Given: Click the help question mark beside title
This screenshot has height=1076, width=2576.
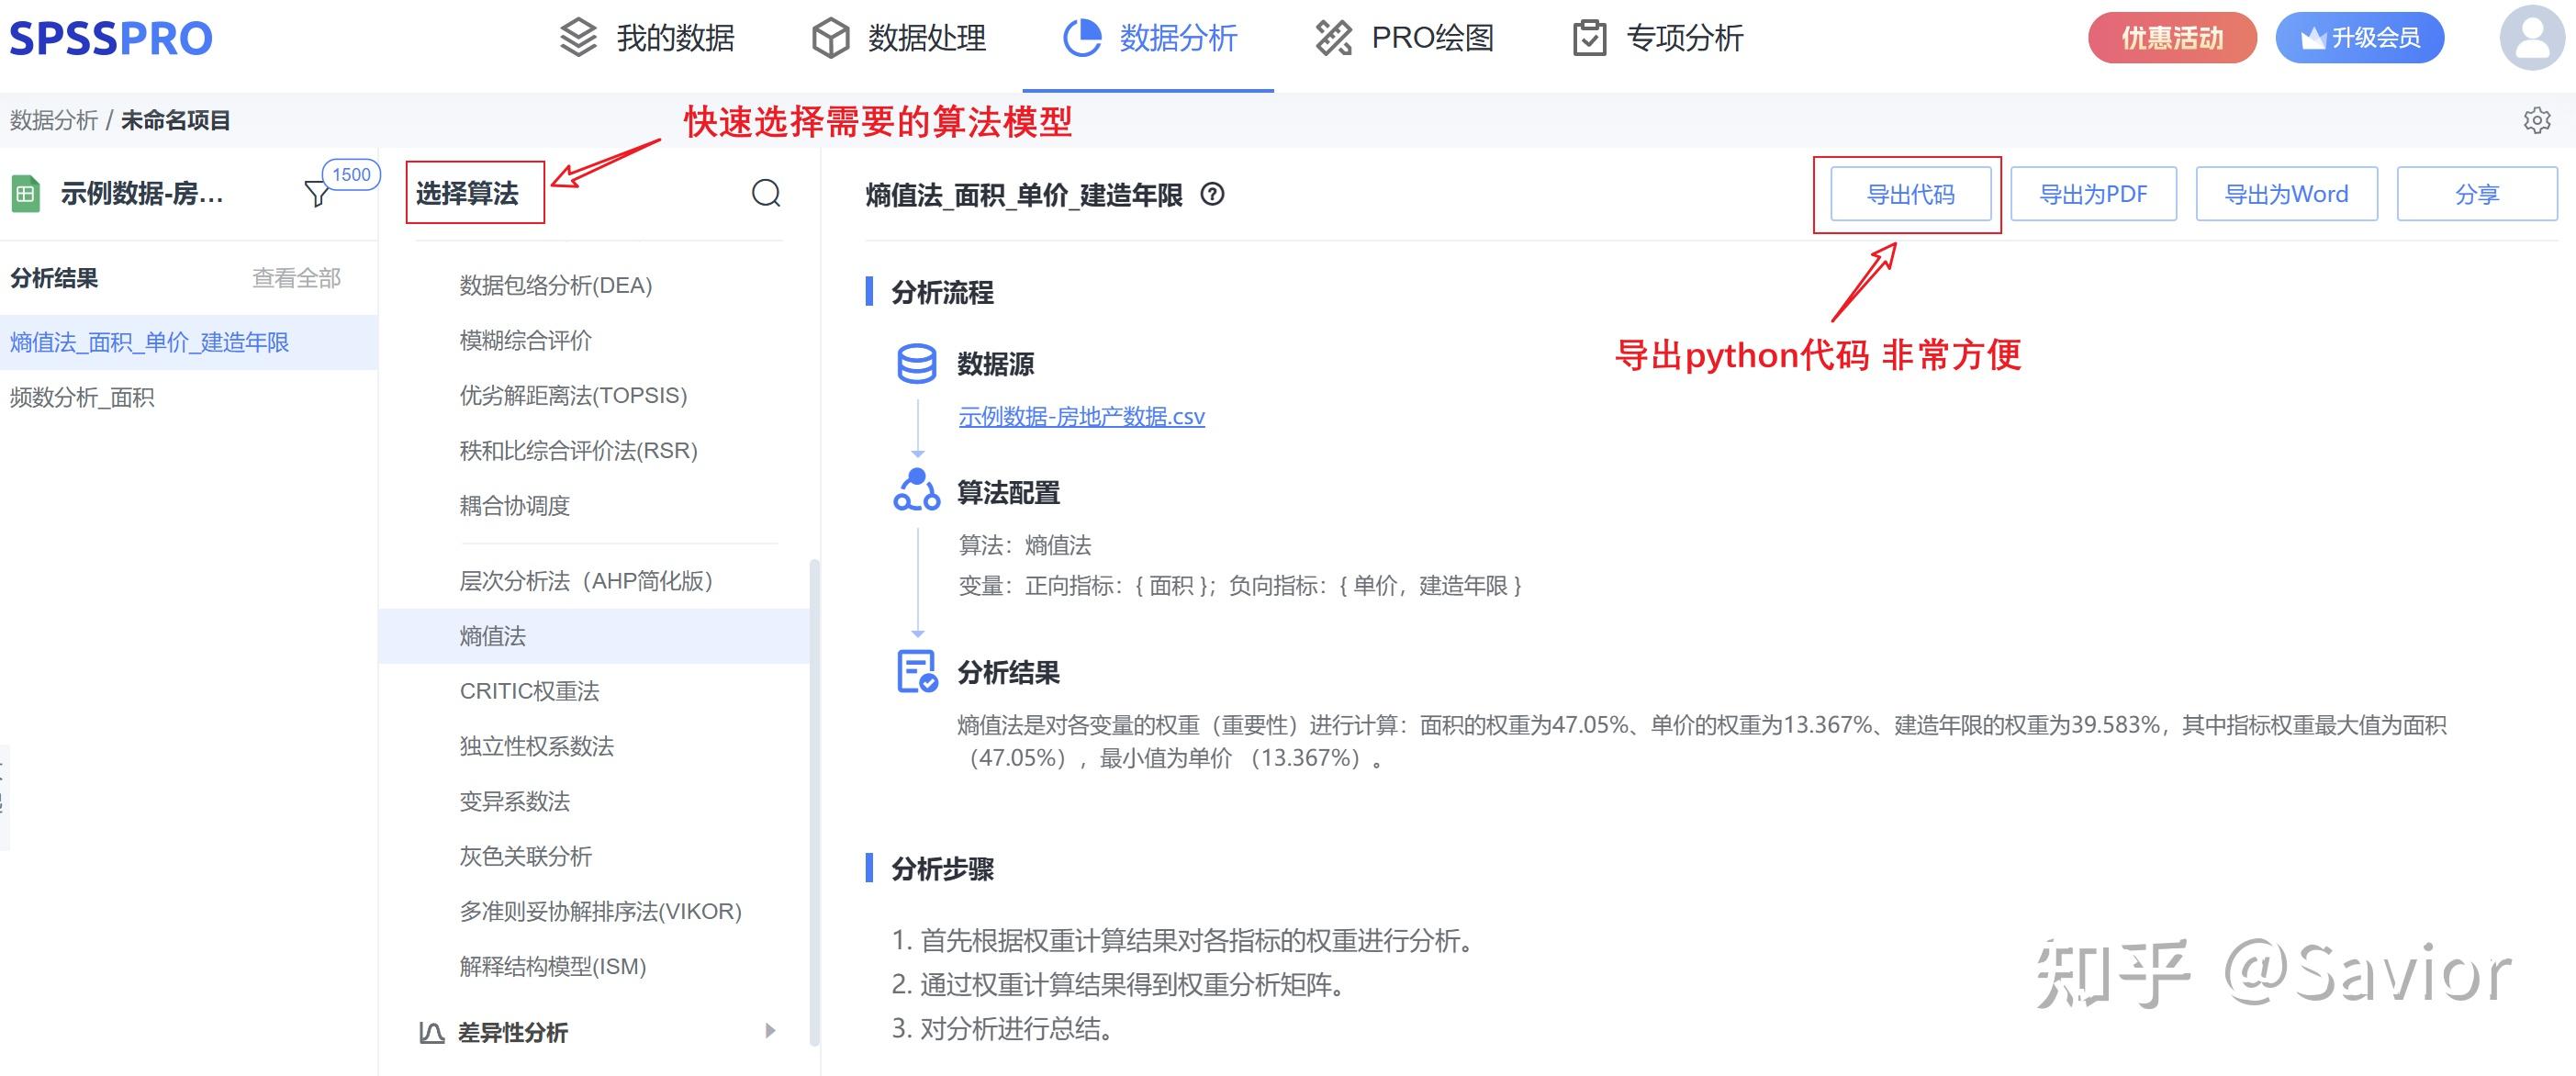Looking at the screenshot, I should (1212, 194).
